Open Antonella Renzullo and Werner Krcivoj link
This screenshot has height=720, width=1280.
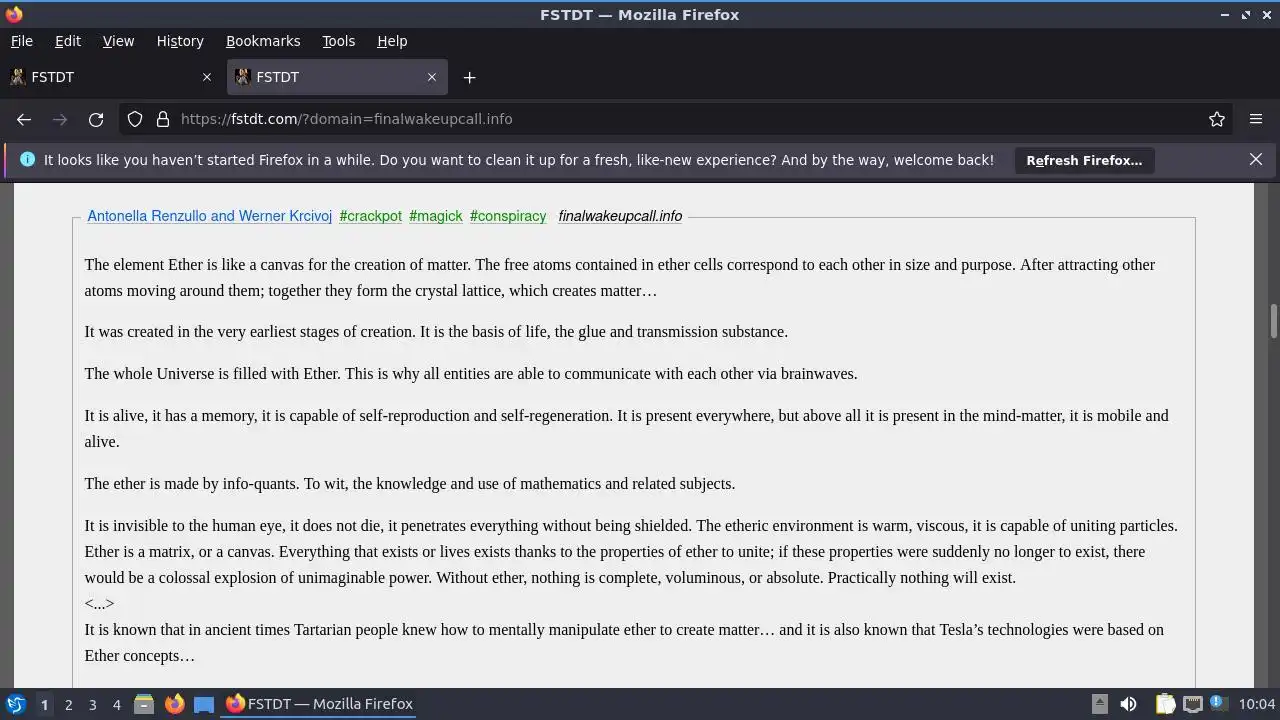click(x=210, y=216)
